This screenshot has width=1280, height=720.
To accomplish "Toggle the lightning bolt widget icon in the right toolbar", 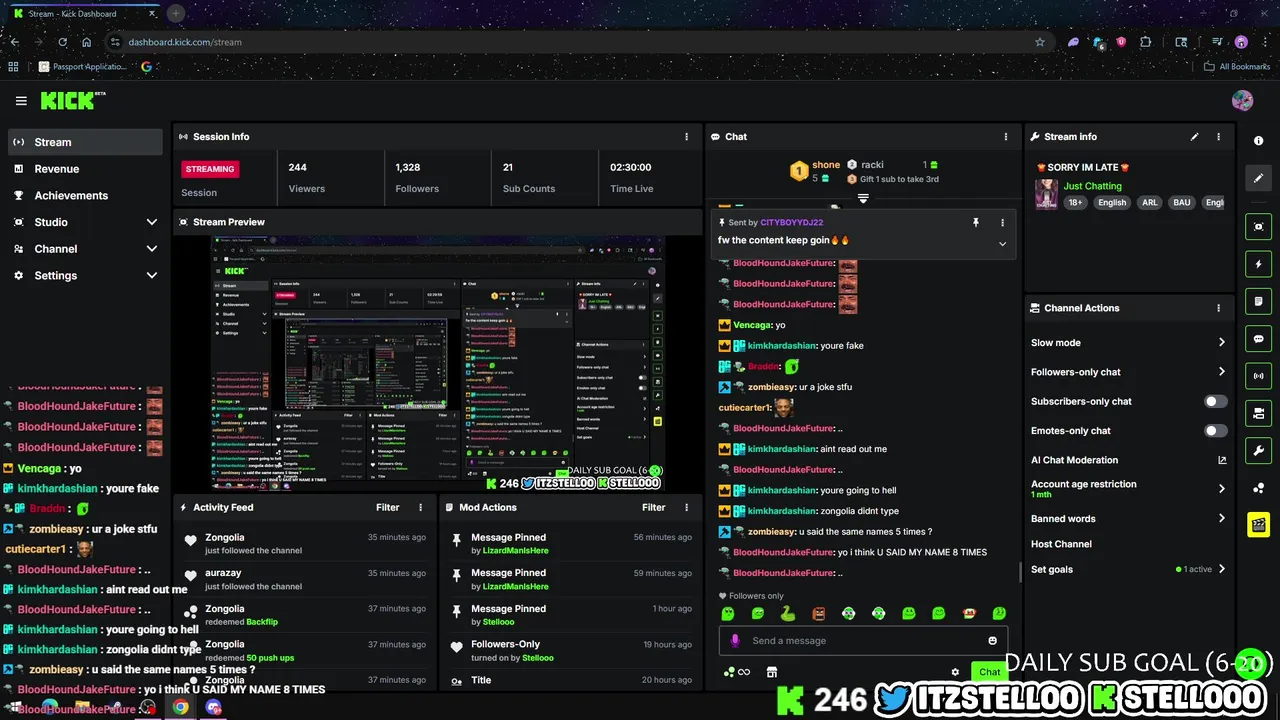I will click(1258, 264).
